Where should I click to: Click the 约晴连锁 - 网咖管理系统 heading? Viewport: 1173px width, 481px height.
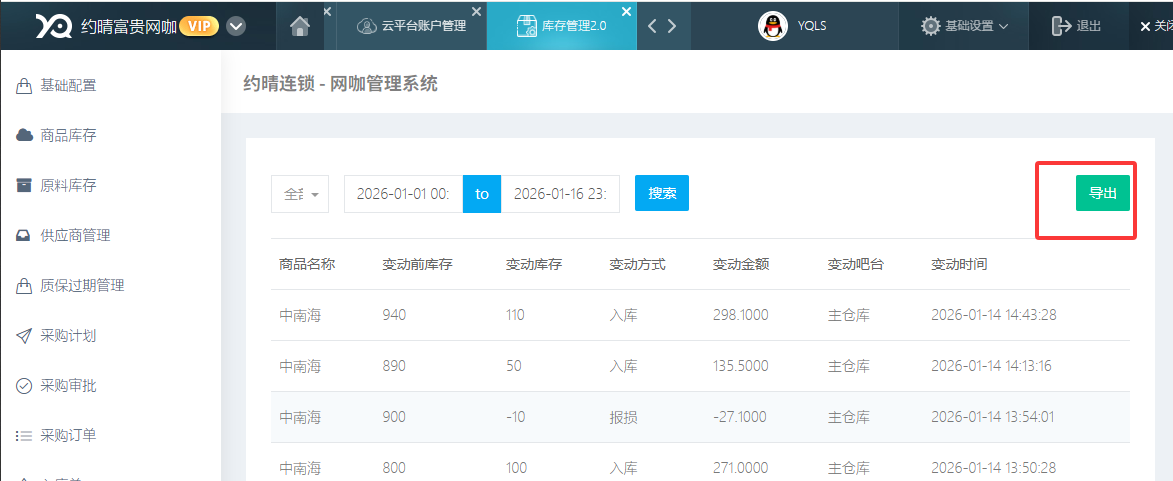pyautogui.click(x=340, y=84)
